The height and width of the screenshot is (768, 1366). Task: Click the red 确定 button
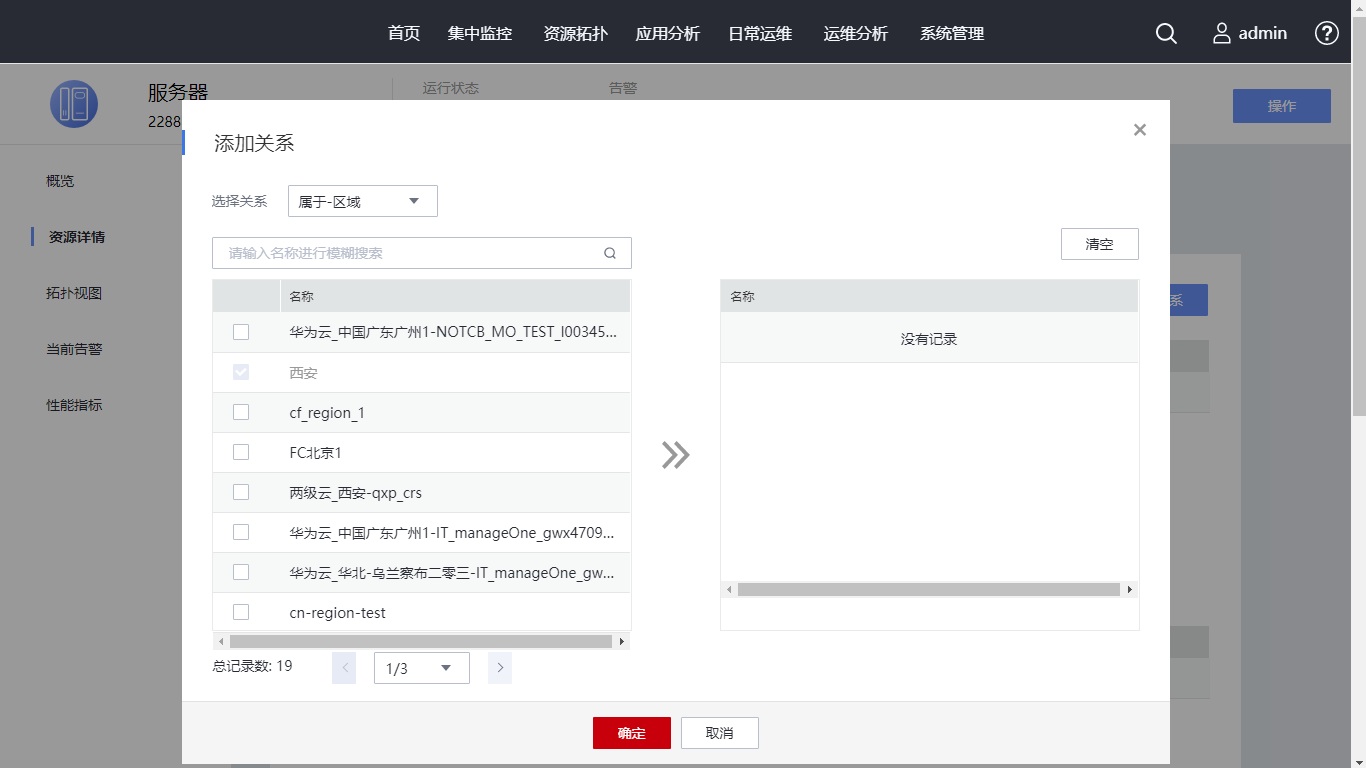[631, 733]
